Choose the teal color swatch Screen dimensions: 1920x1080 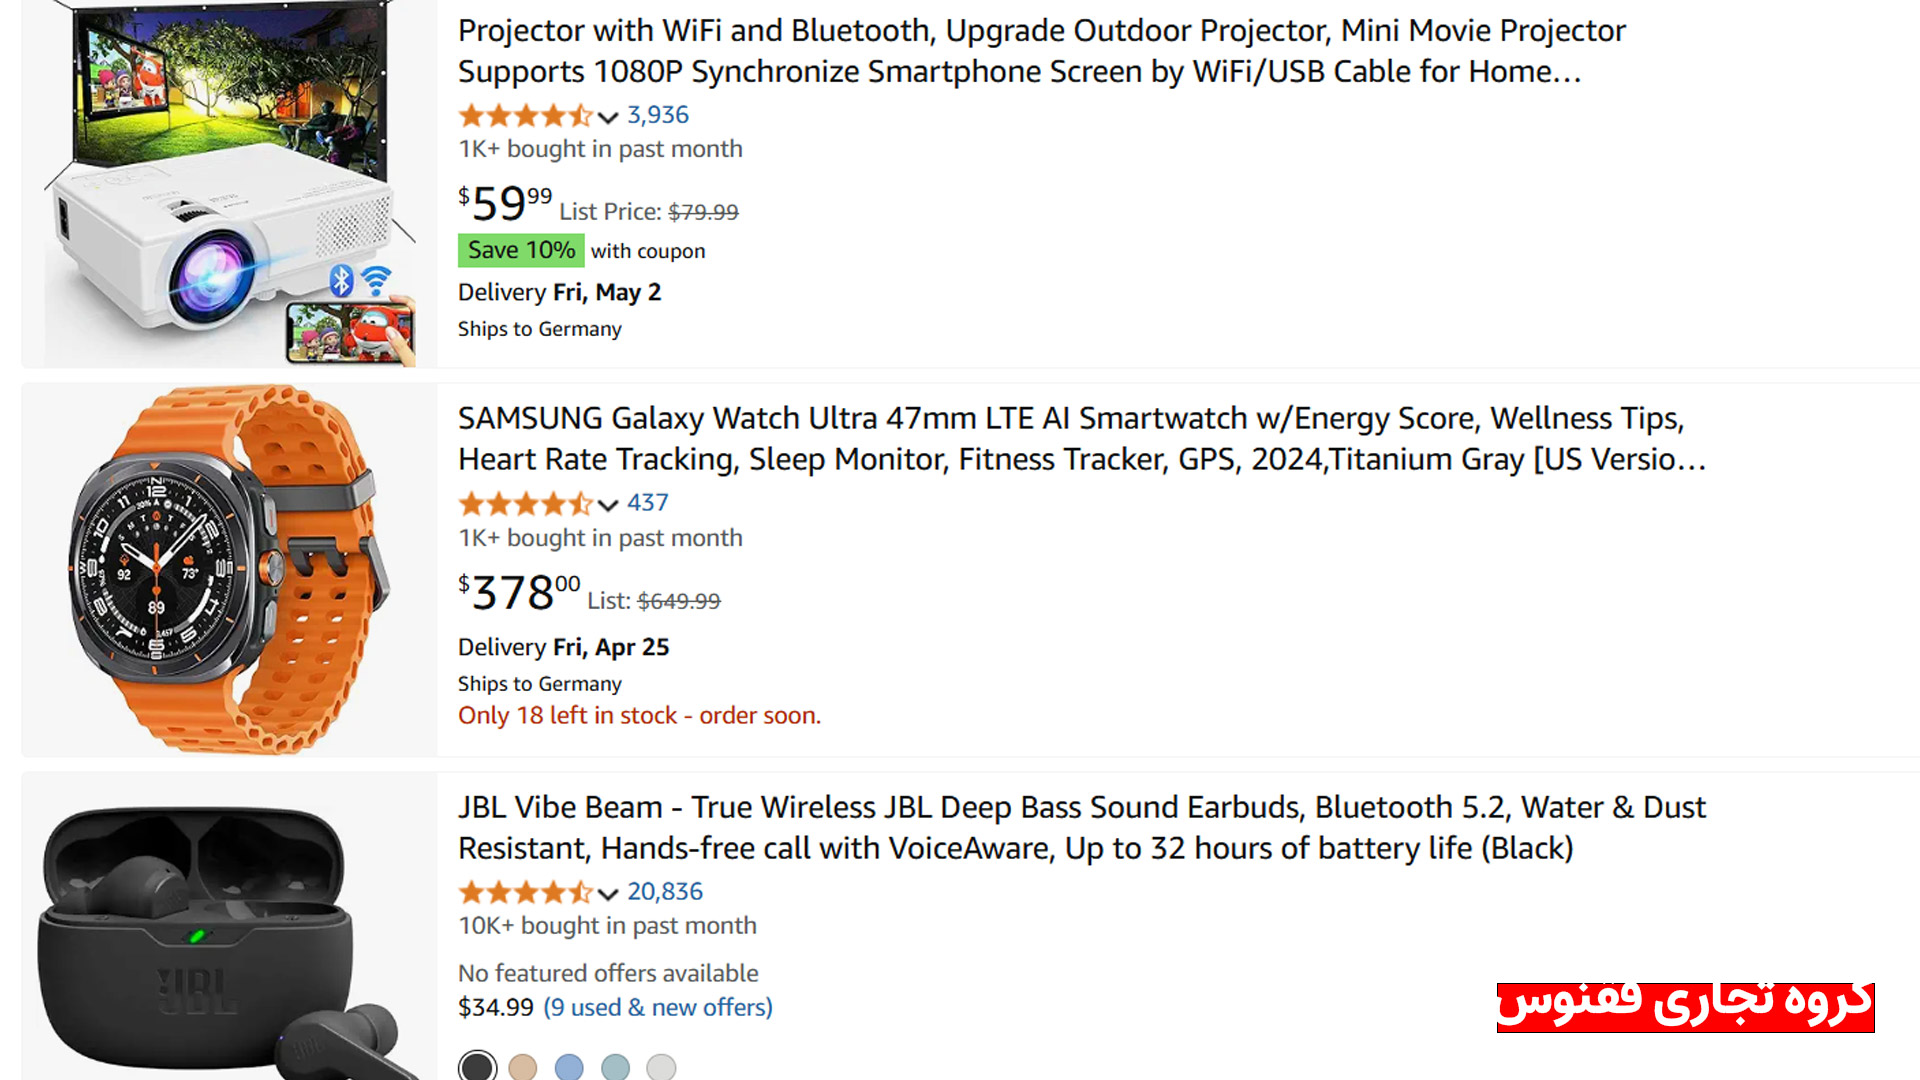[x=615, y=1067]
